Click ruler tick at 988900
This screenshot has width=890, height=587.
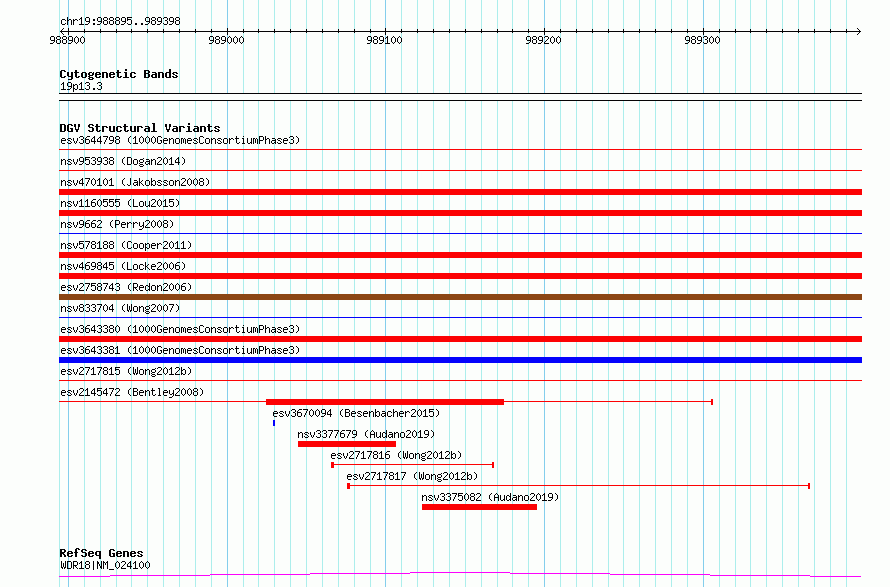click(68, 40)
